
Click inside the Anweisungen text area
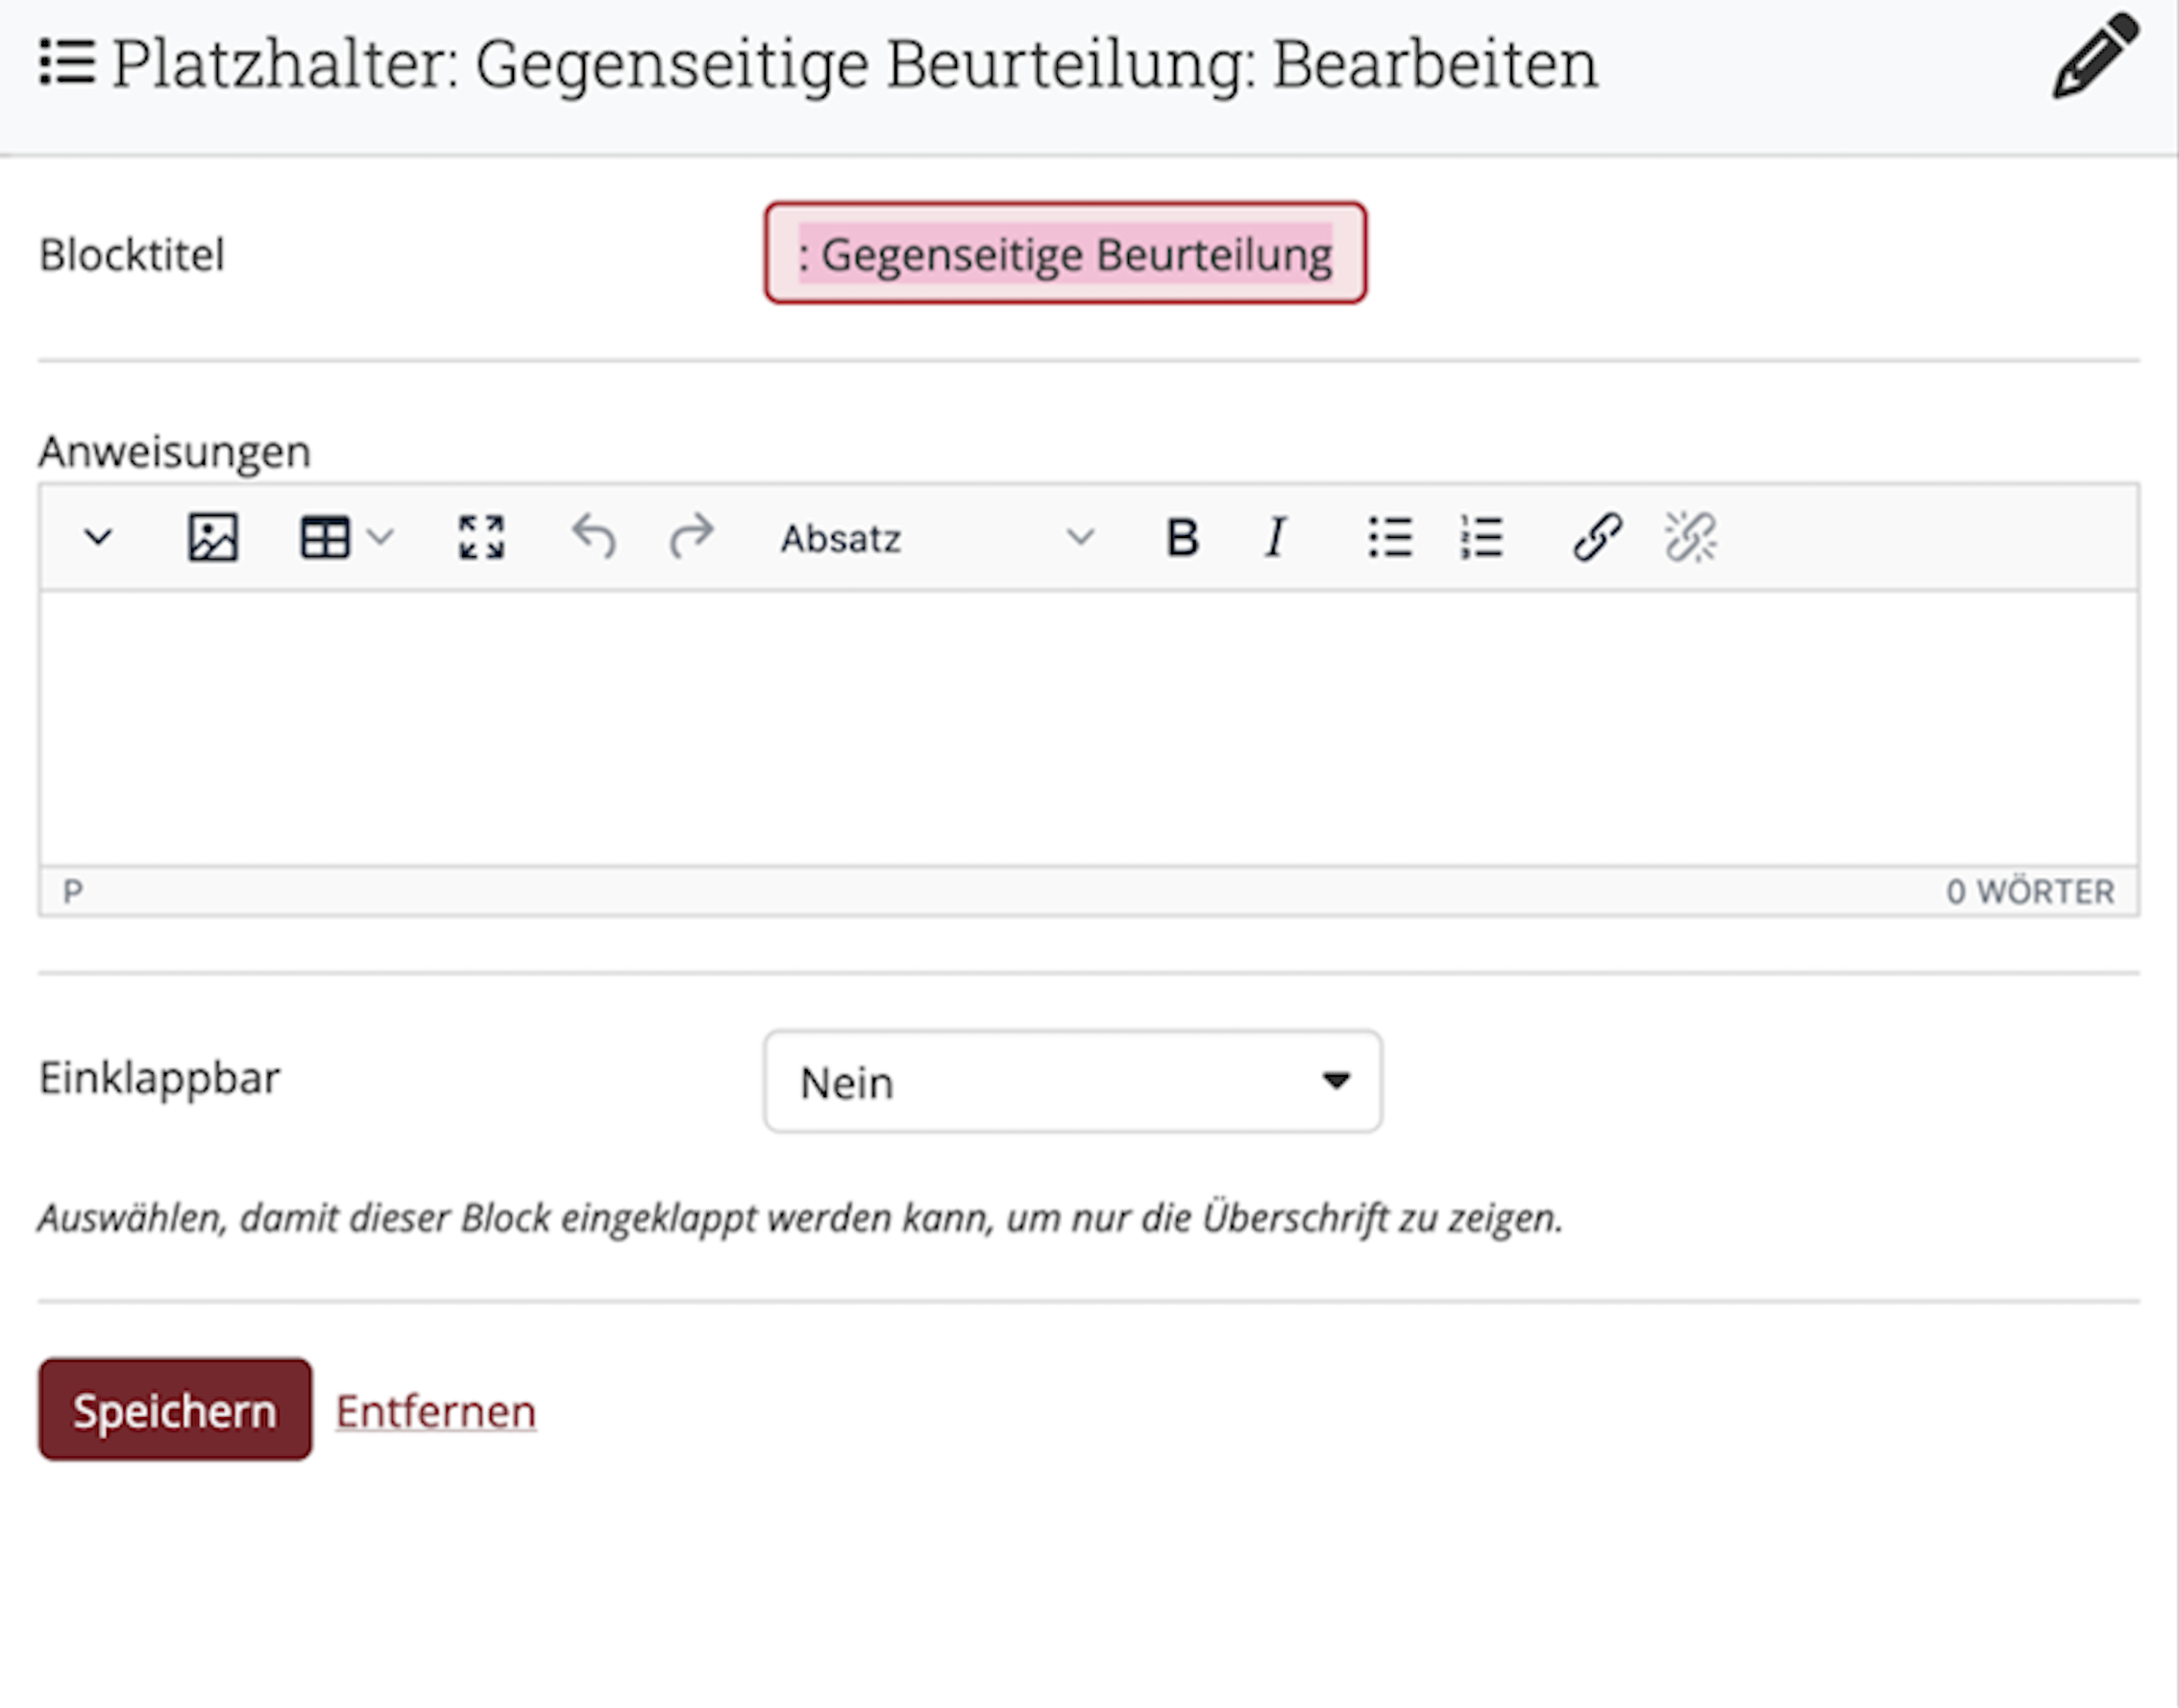pyautogui.click(x=1088, y=728)
